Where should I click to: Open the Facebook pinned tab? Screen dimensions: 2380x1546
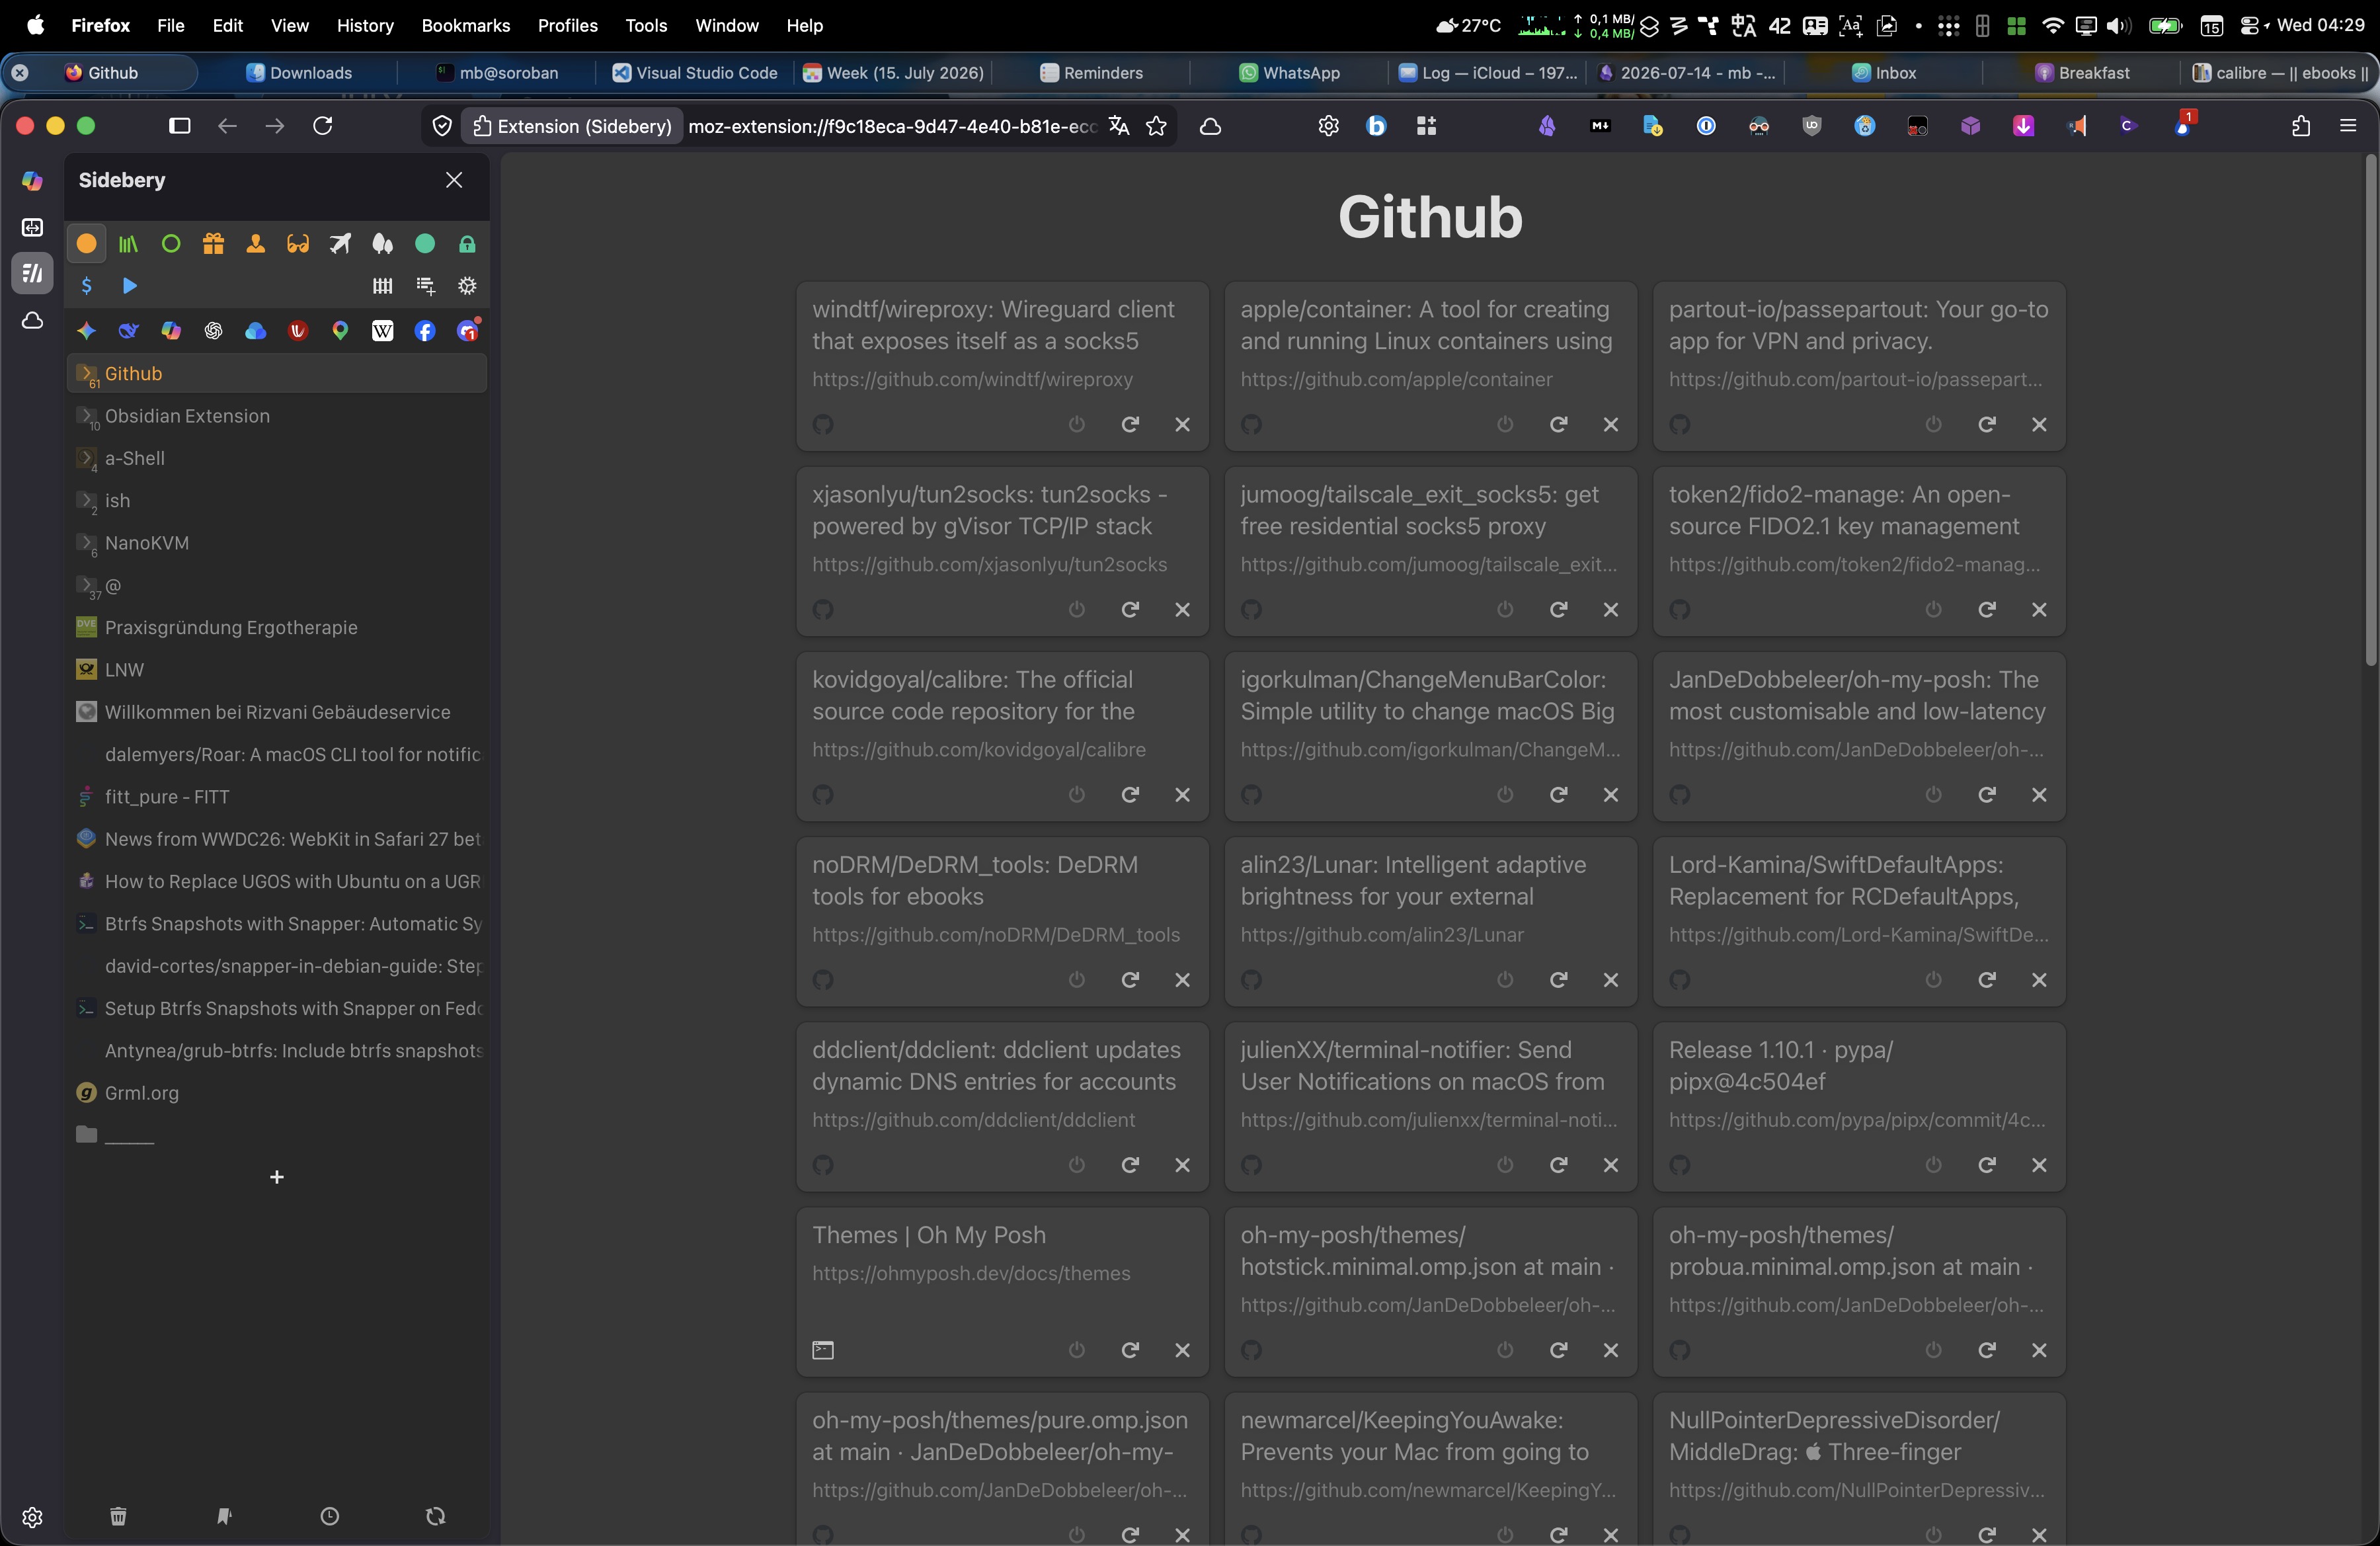coord(425,331)
